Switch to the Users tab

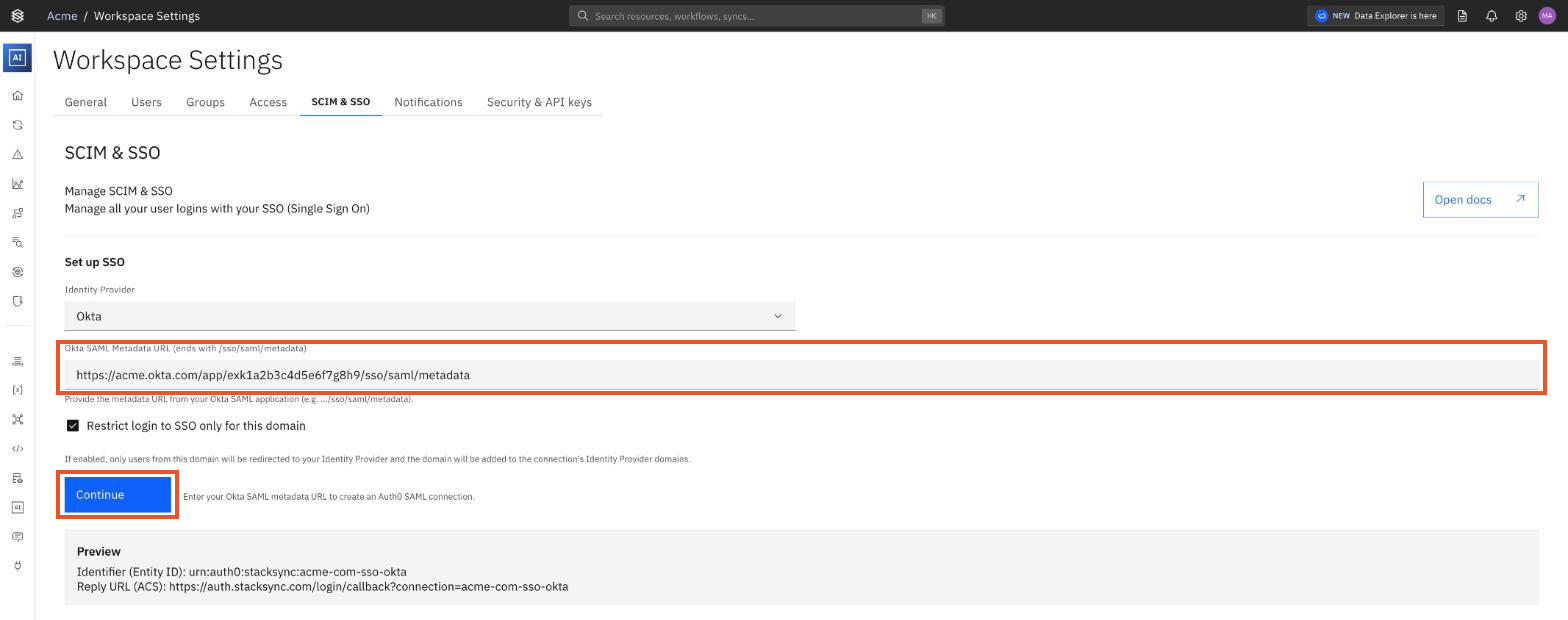(146, 102)
